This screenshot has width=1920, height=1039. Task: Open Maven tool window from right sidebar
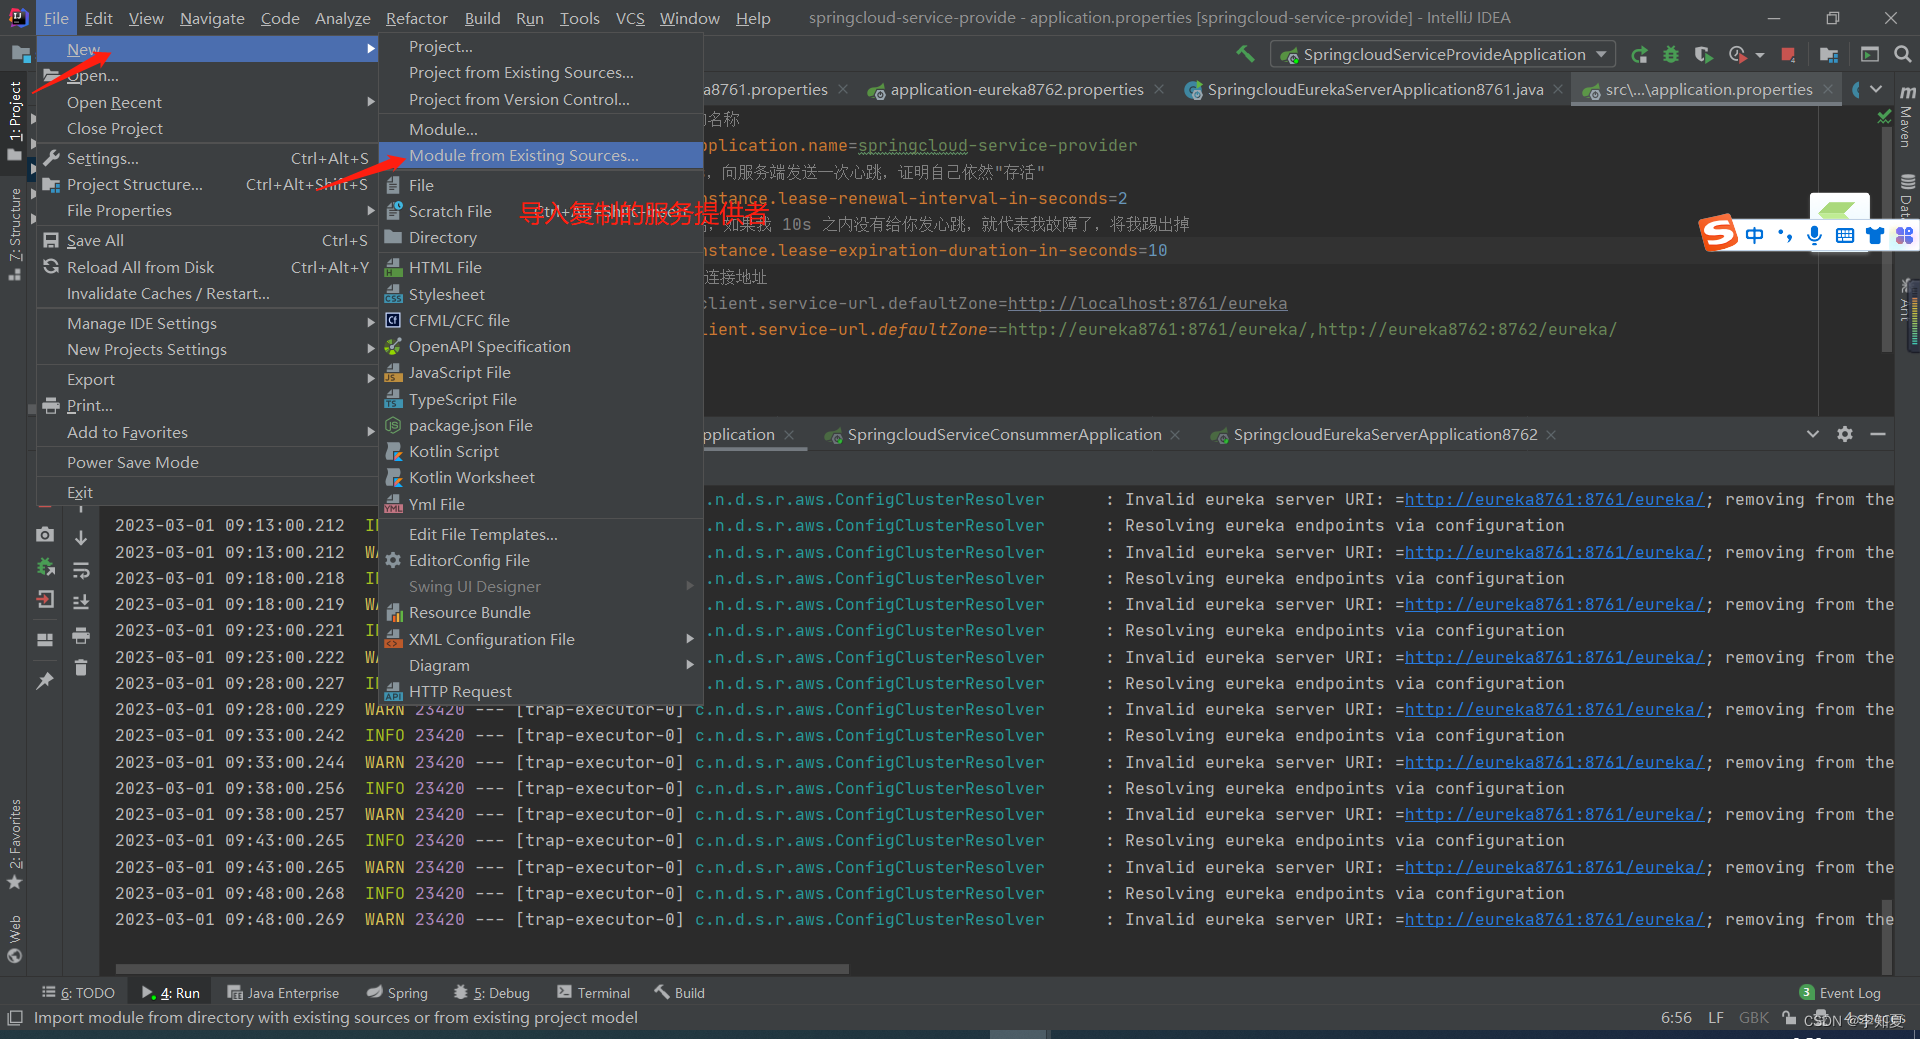1906,118
